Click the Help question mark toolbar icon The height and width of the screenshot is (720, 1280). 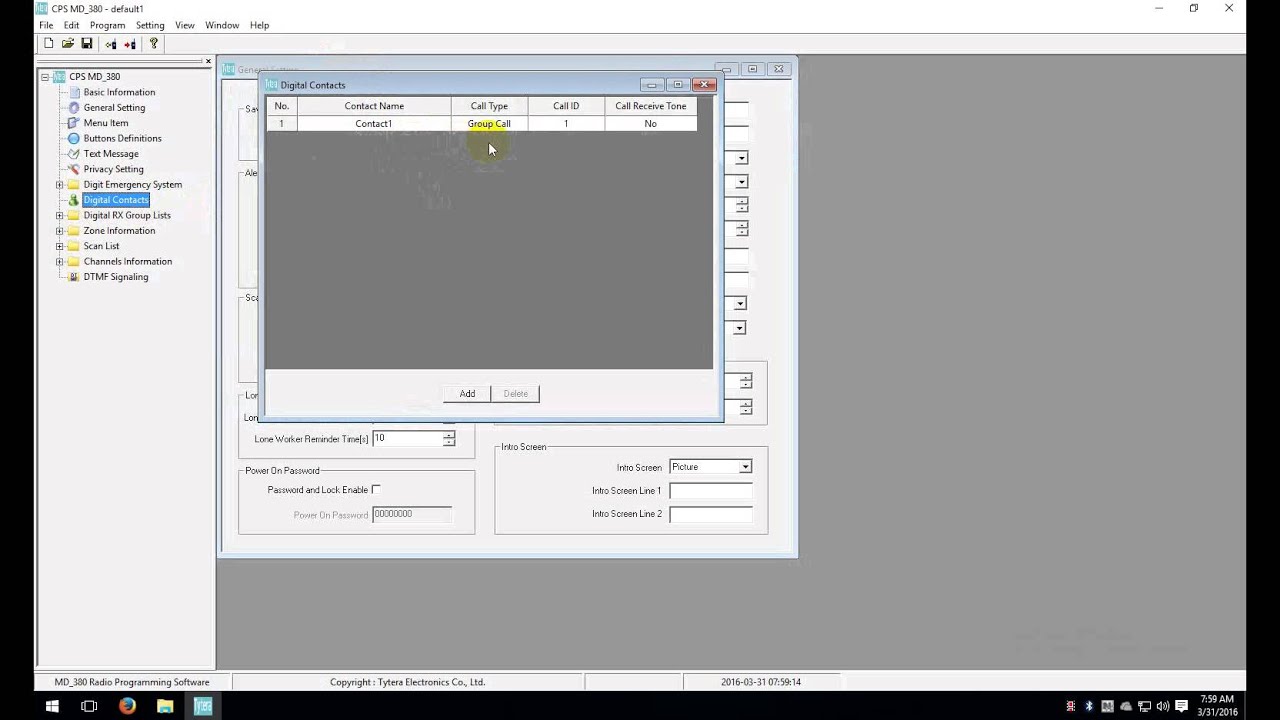pyautogui.click(x=153, y=44)
